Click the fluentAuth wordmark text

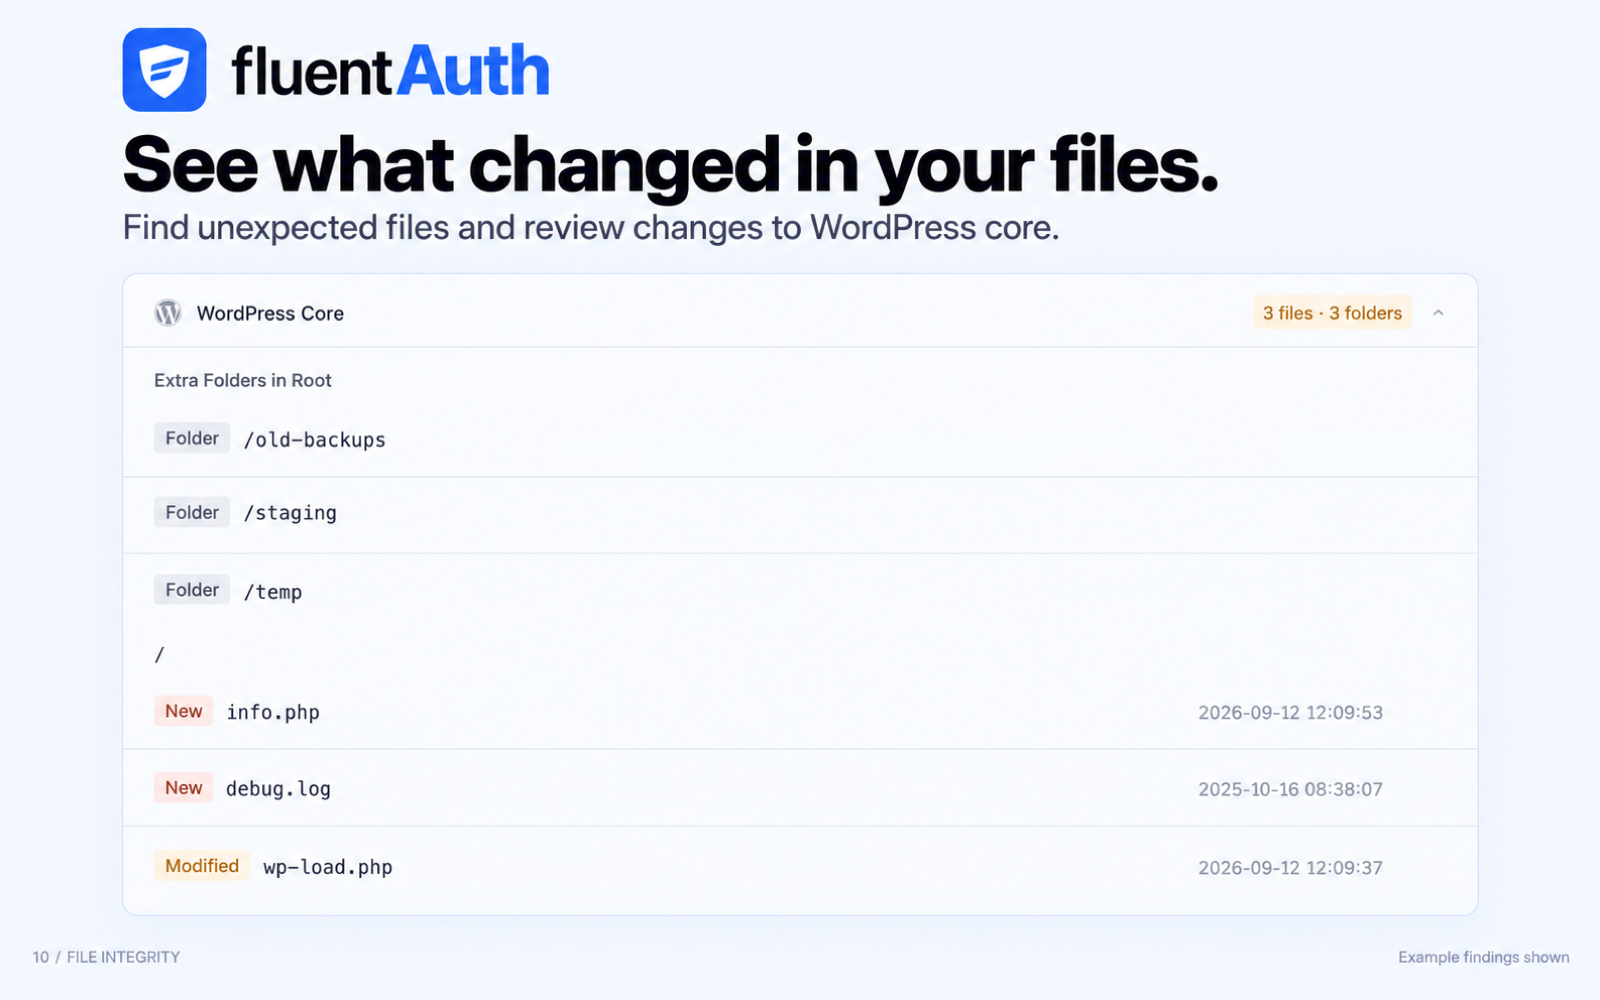click(x=391, y=71)
